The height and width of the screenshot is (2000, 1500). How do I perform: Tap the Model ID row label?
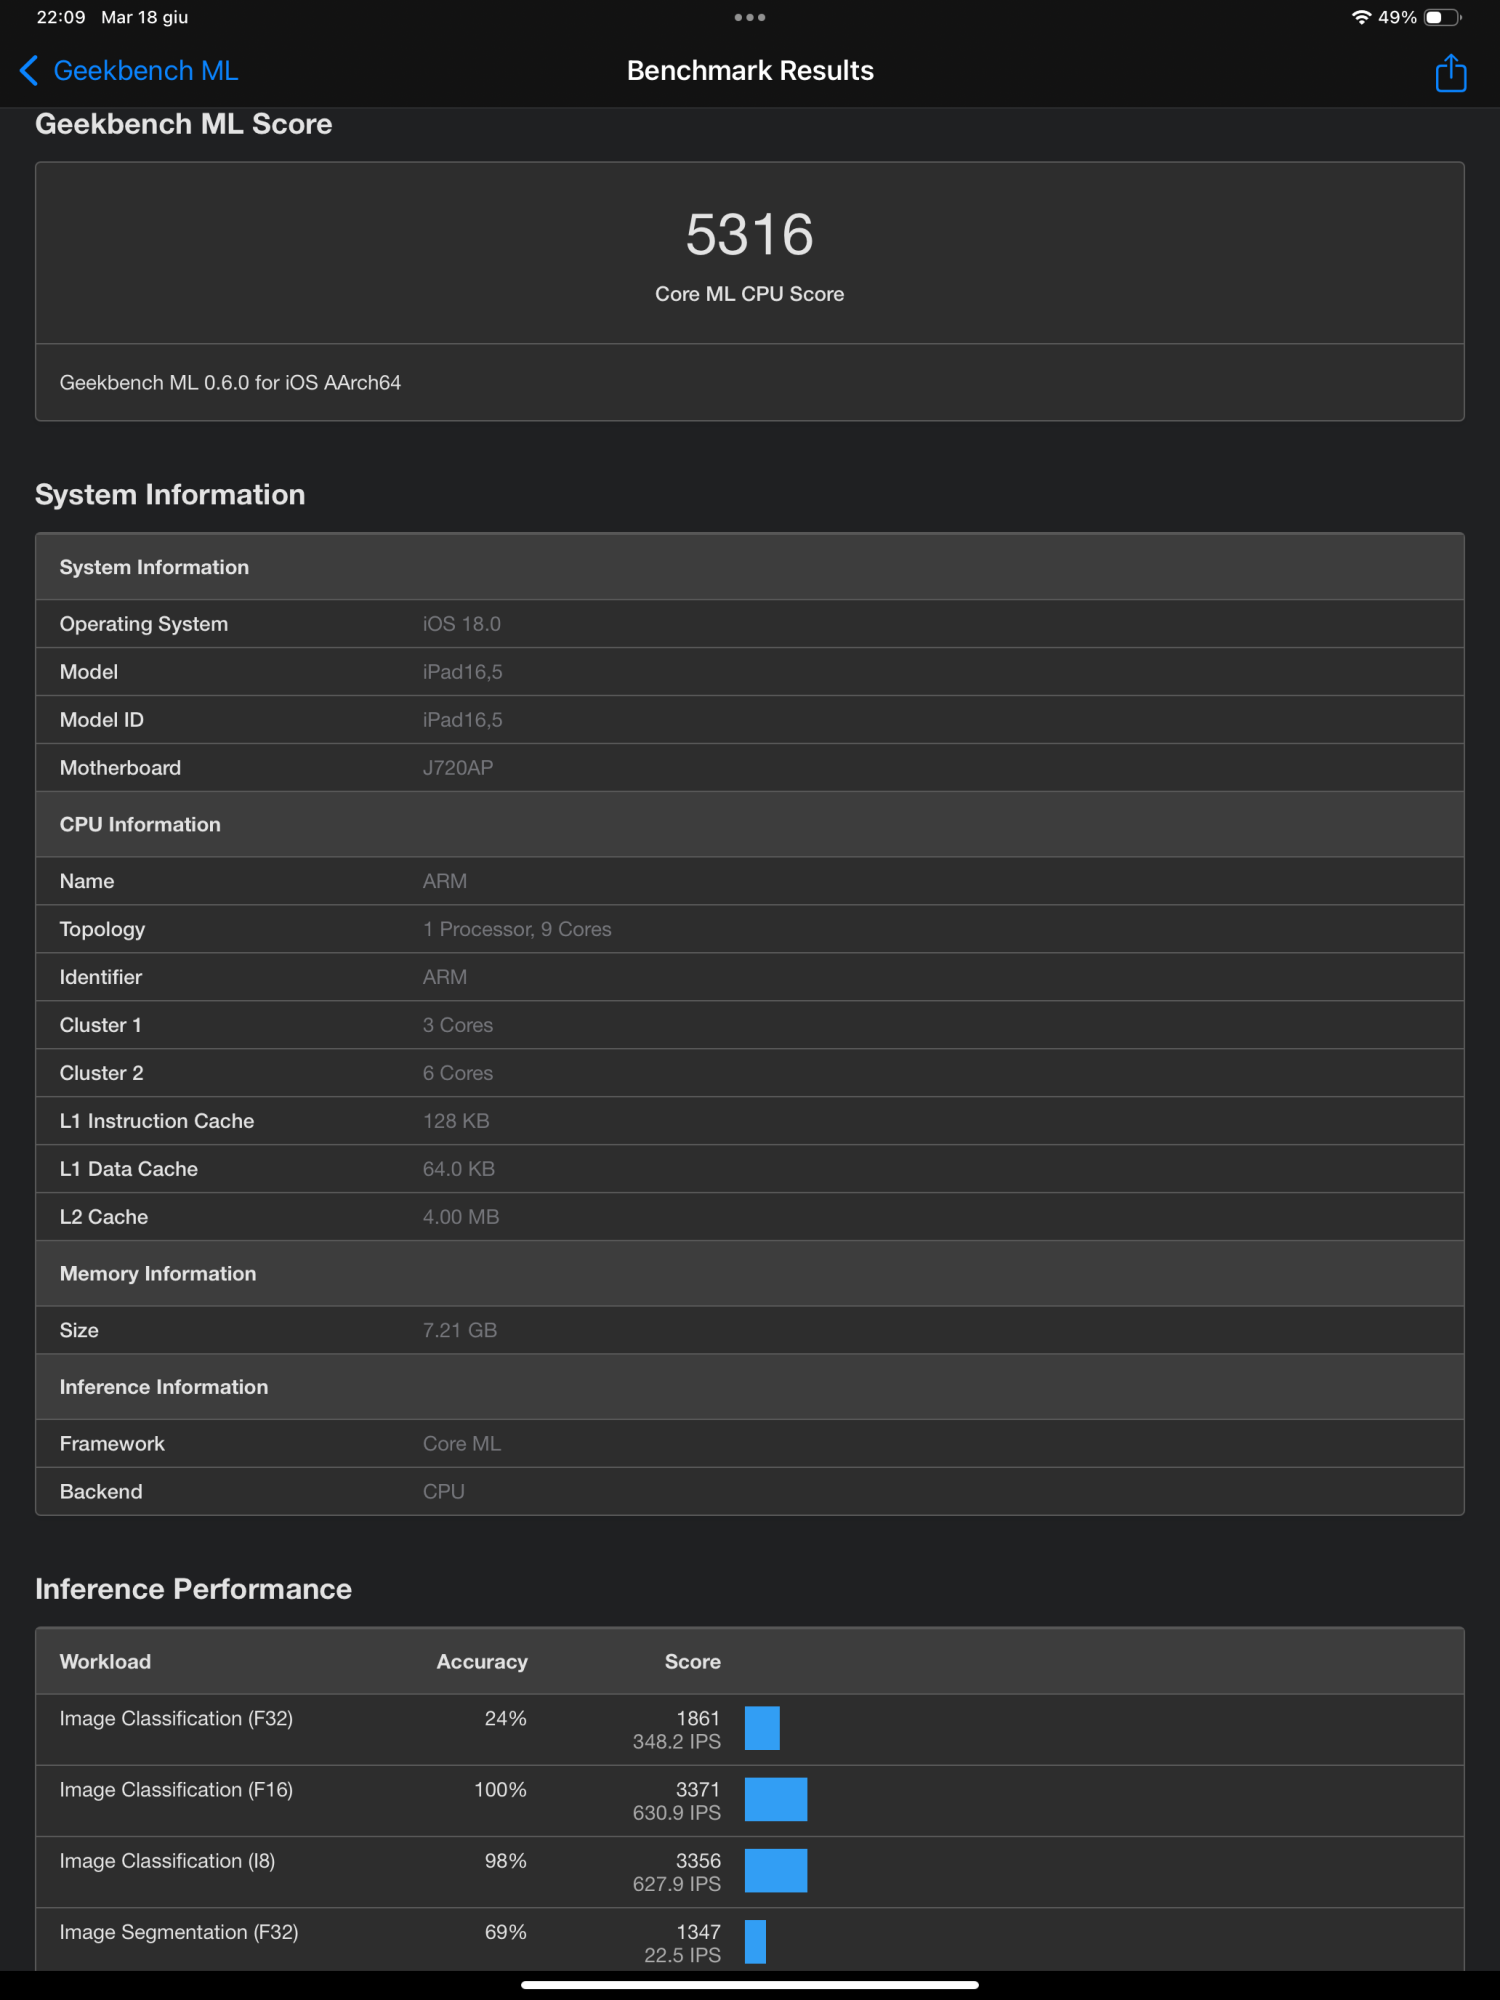[101, 720]
